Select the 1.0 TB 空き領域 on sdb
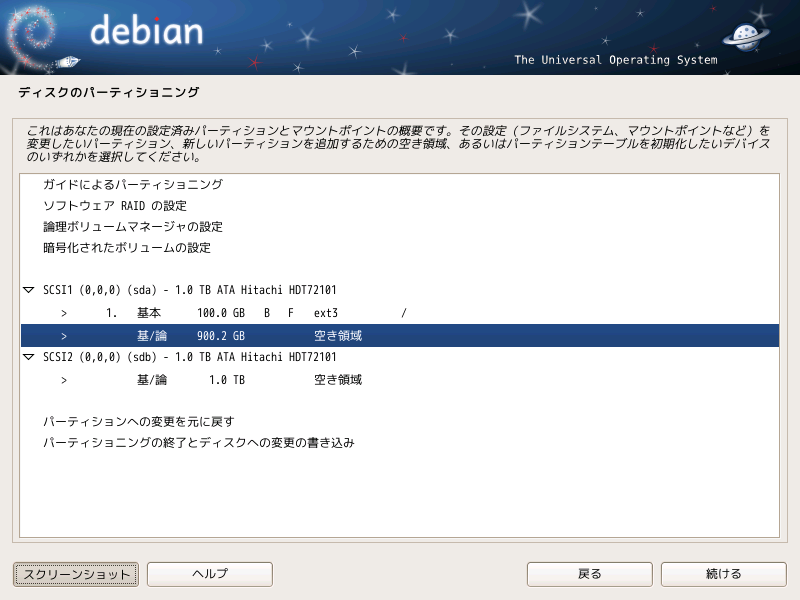The height and width of the screenshot is (600, 800). coord(399,380)
